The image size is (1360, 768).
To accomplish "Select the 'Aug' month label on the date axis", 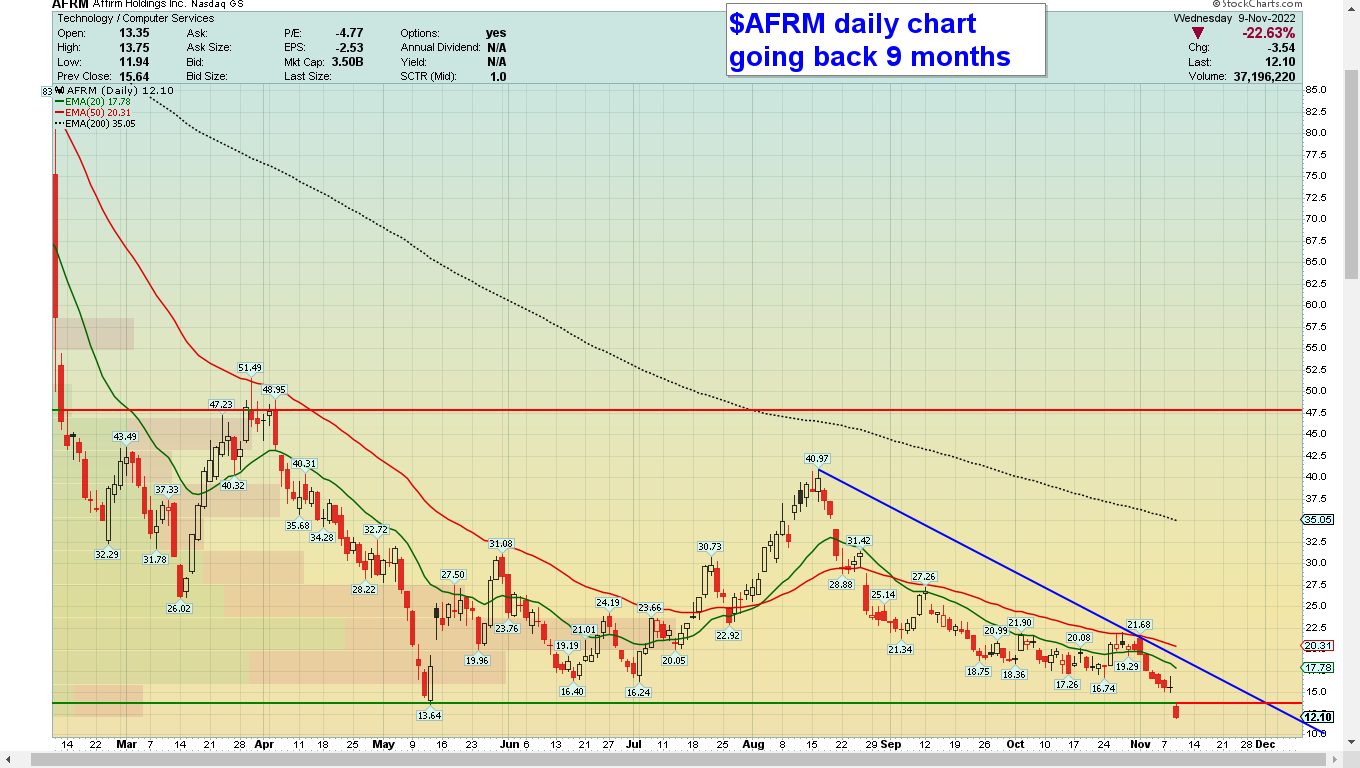I will [754, 744].
